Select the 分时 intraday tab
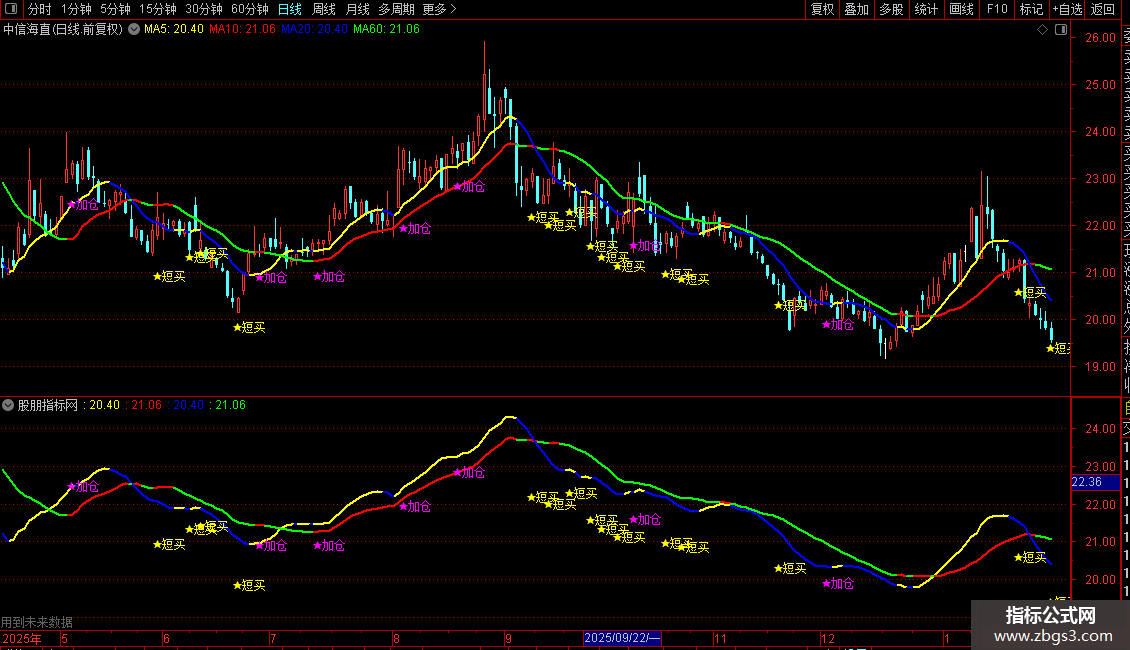 39,9
